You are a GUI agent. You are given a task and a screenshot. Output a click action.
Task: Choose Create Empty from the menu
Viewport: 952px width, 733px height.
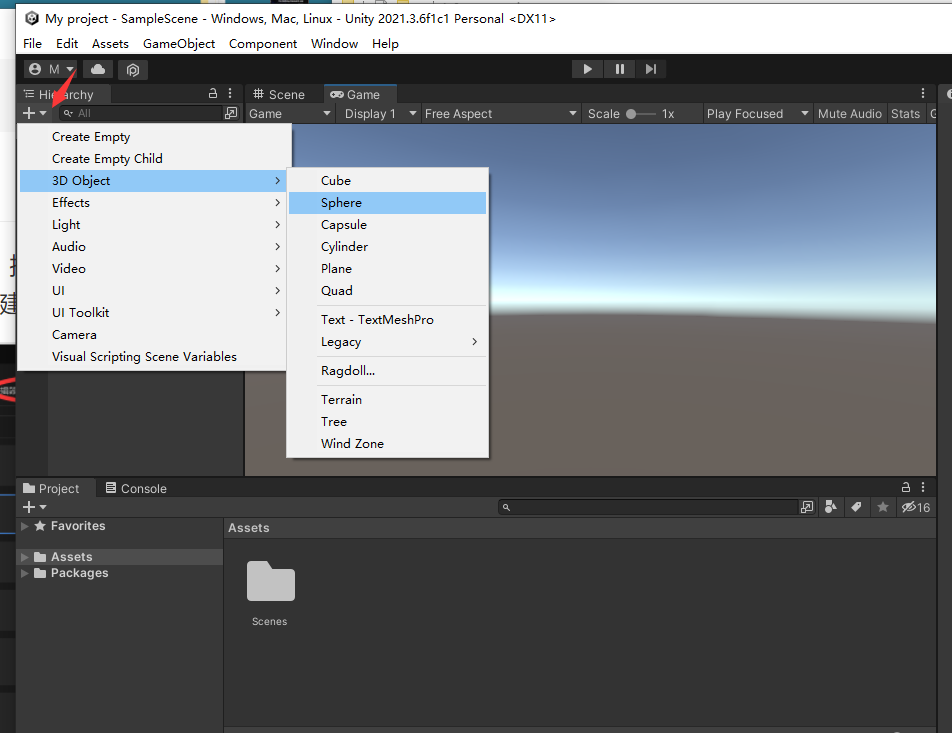click(154, 137)
